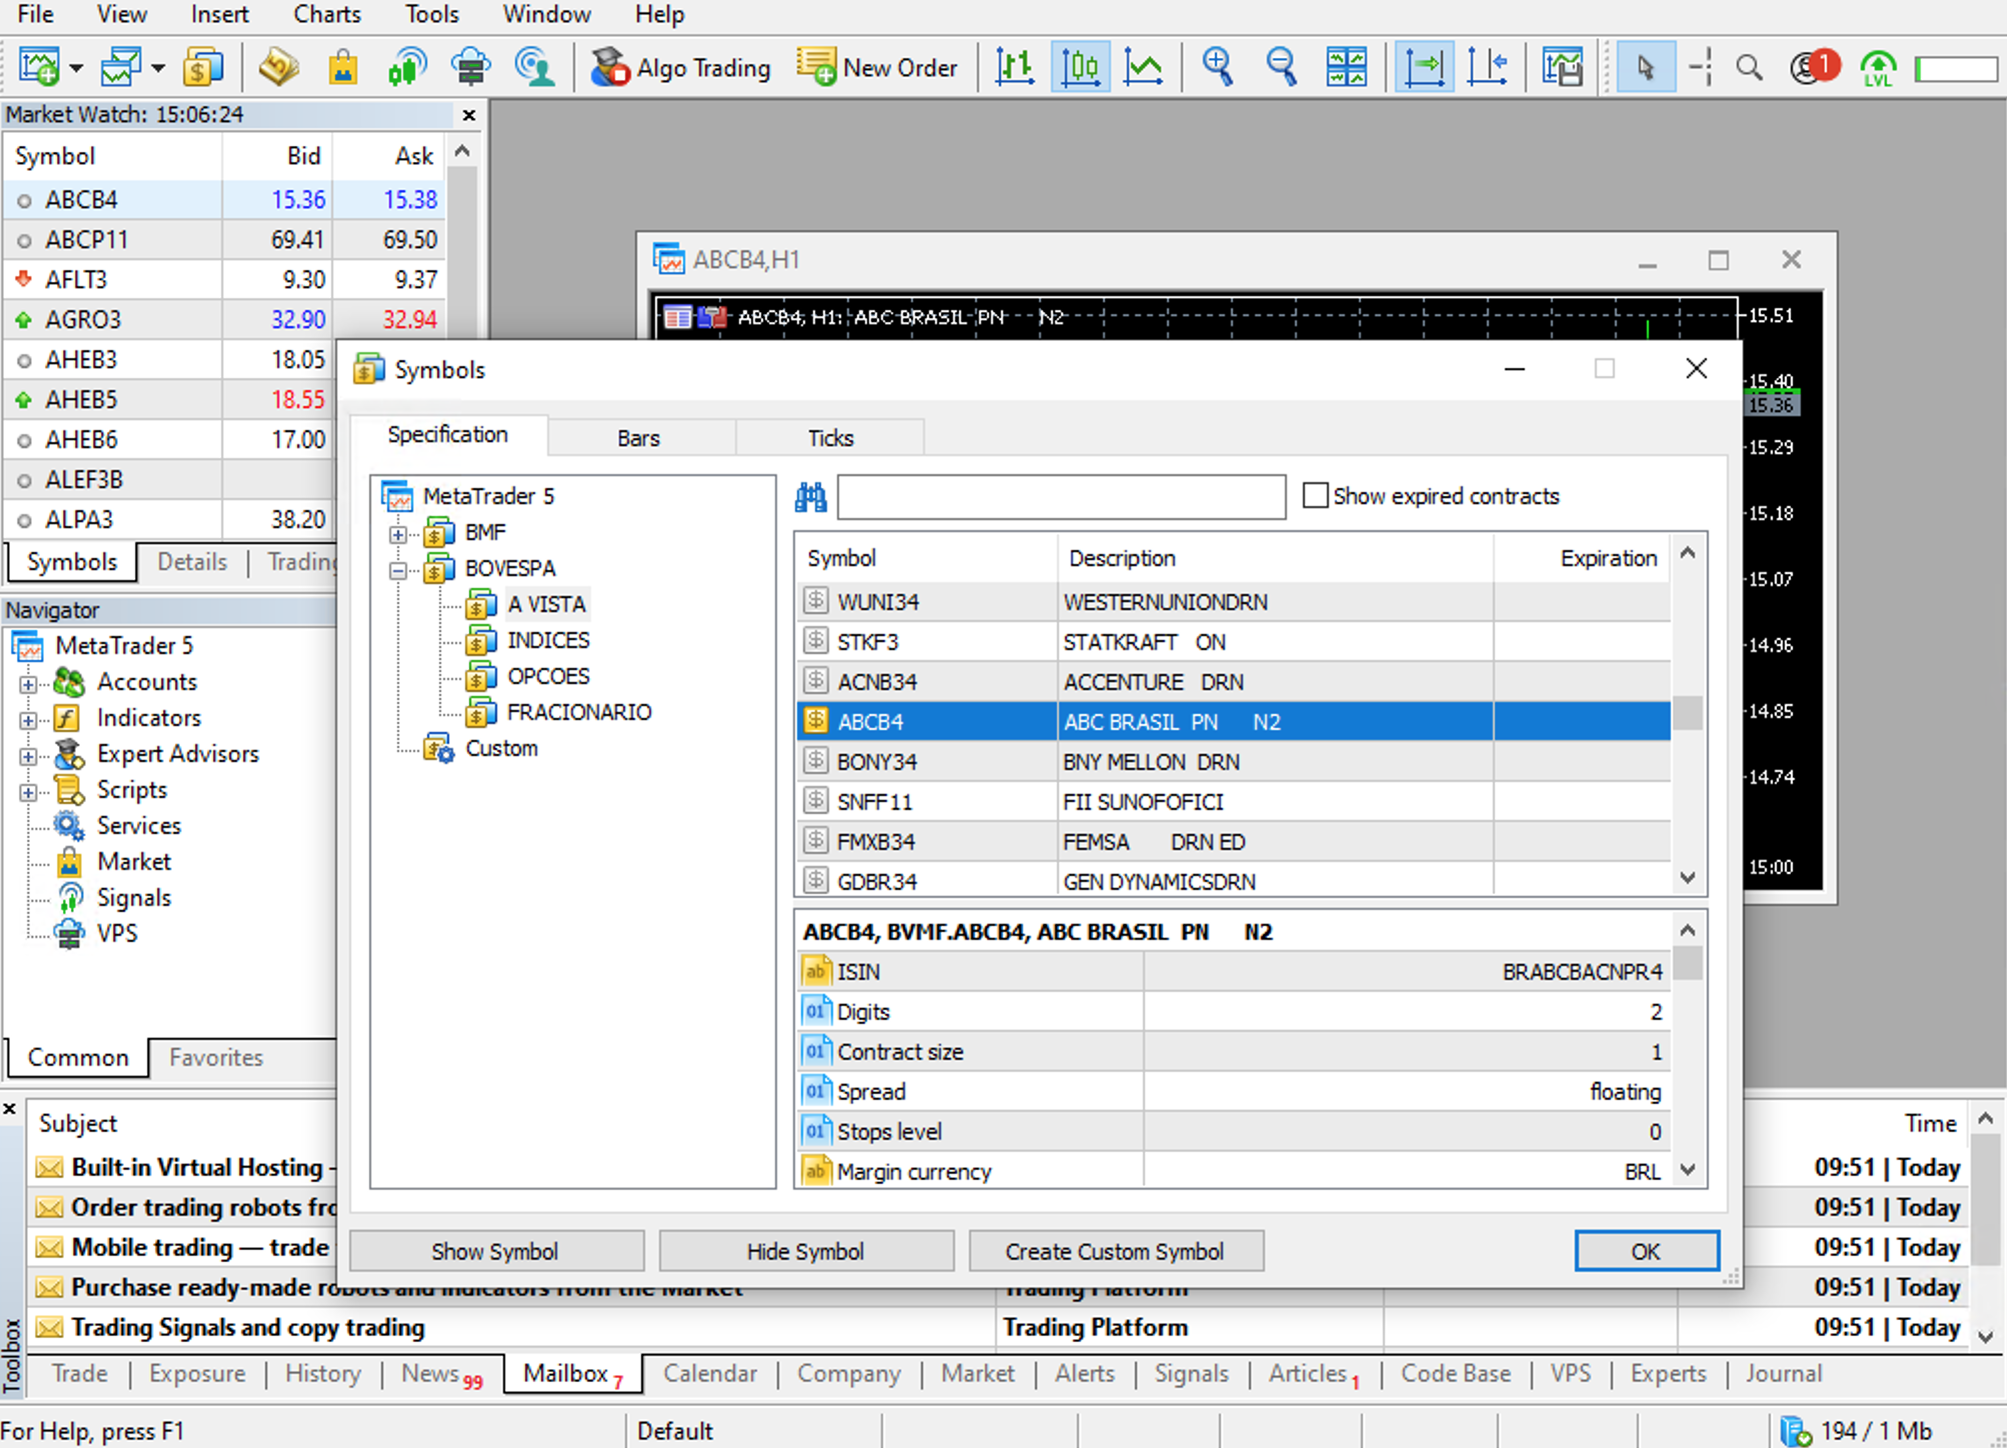Open the VPS cloud toolbar icon
Image resolution: width=2007 pixels, height=1448 pixels.
471,68
